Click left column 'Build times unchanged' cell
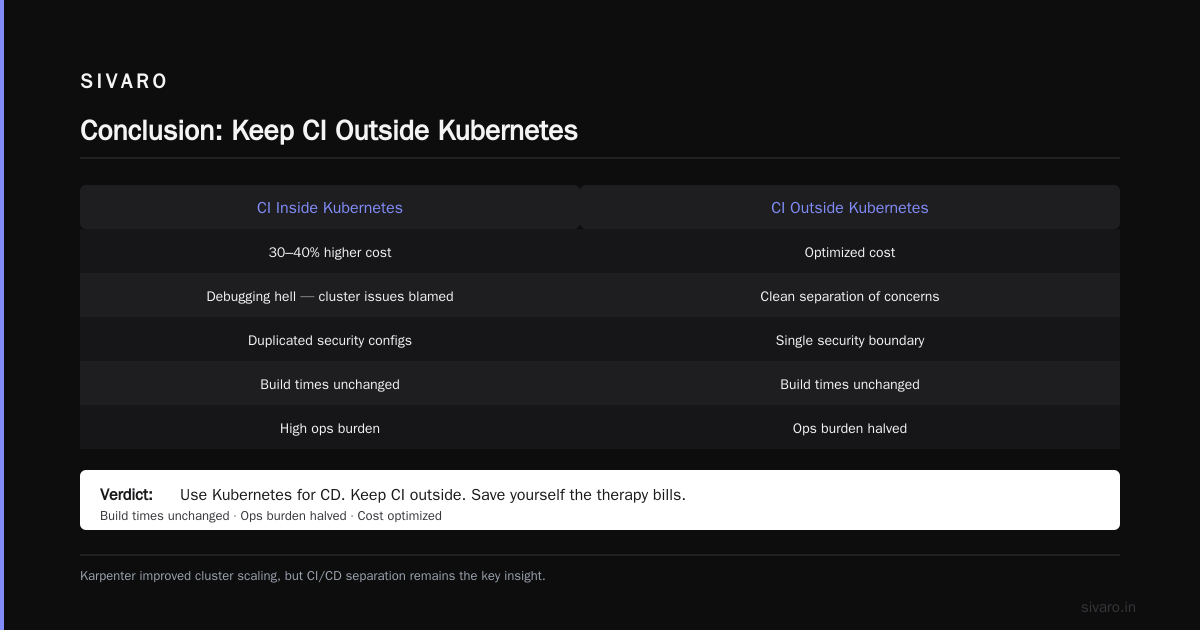1200x630 pixels. [x=330, y=384]
